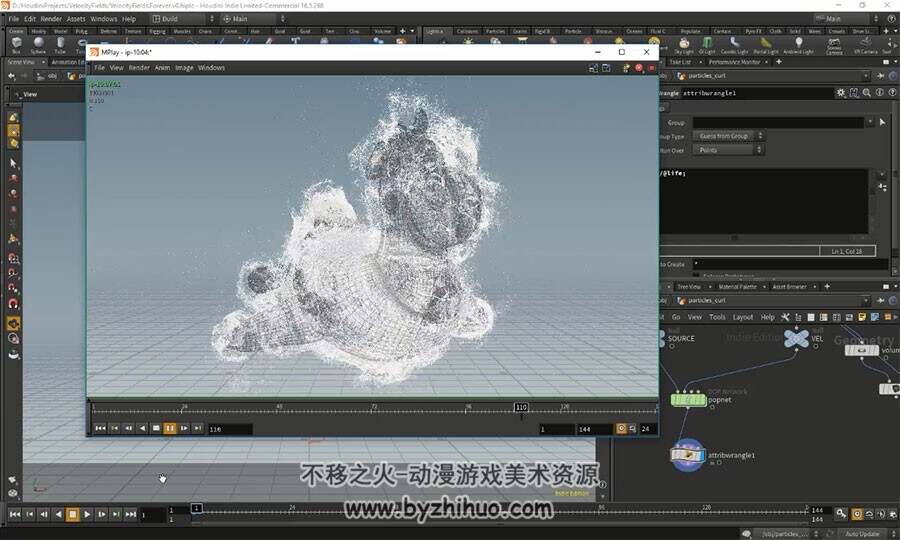Pause playback in MPlay

(170, 428)
